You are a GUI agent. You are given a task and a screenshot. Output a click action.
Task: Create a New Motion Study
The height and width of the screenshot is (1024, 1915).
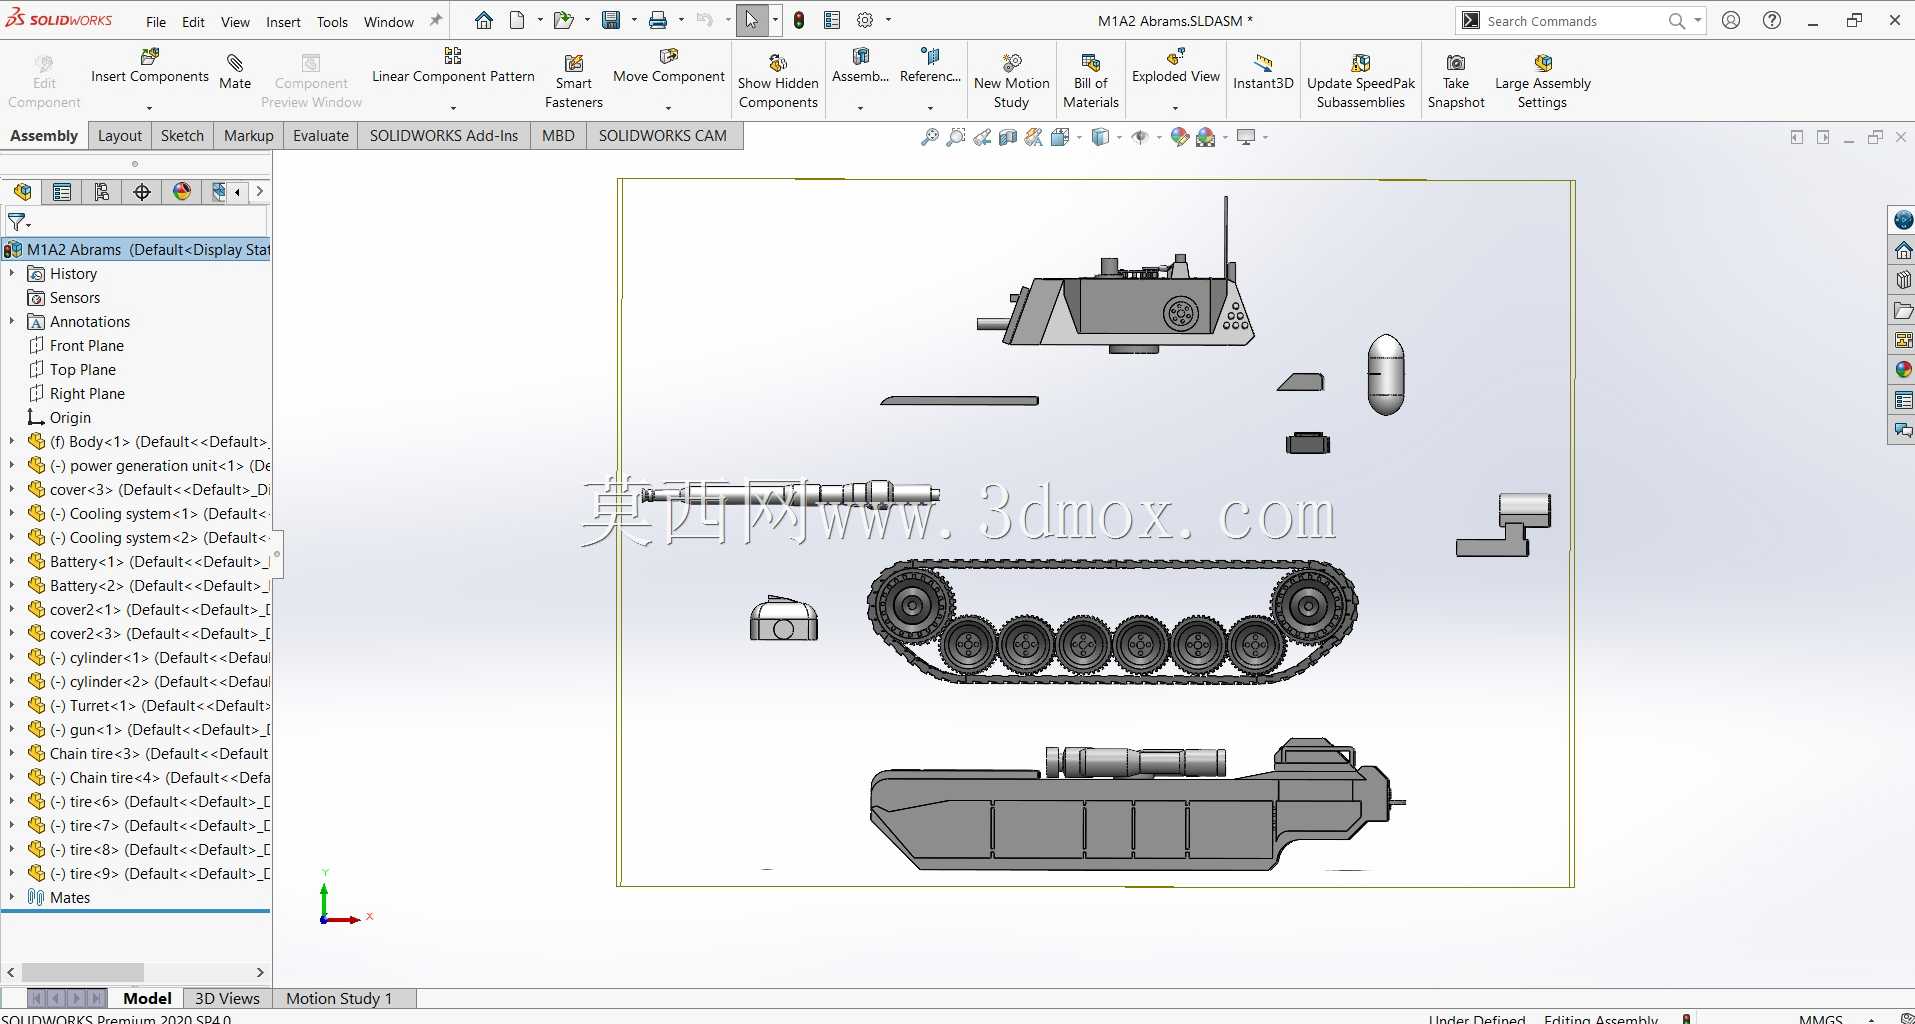click(1012, 81)
